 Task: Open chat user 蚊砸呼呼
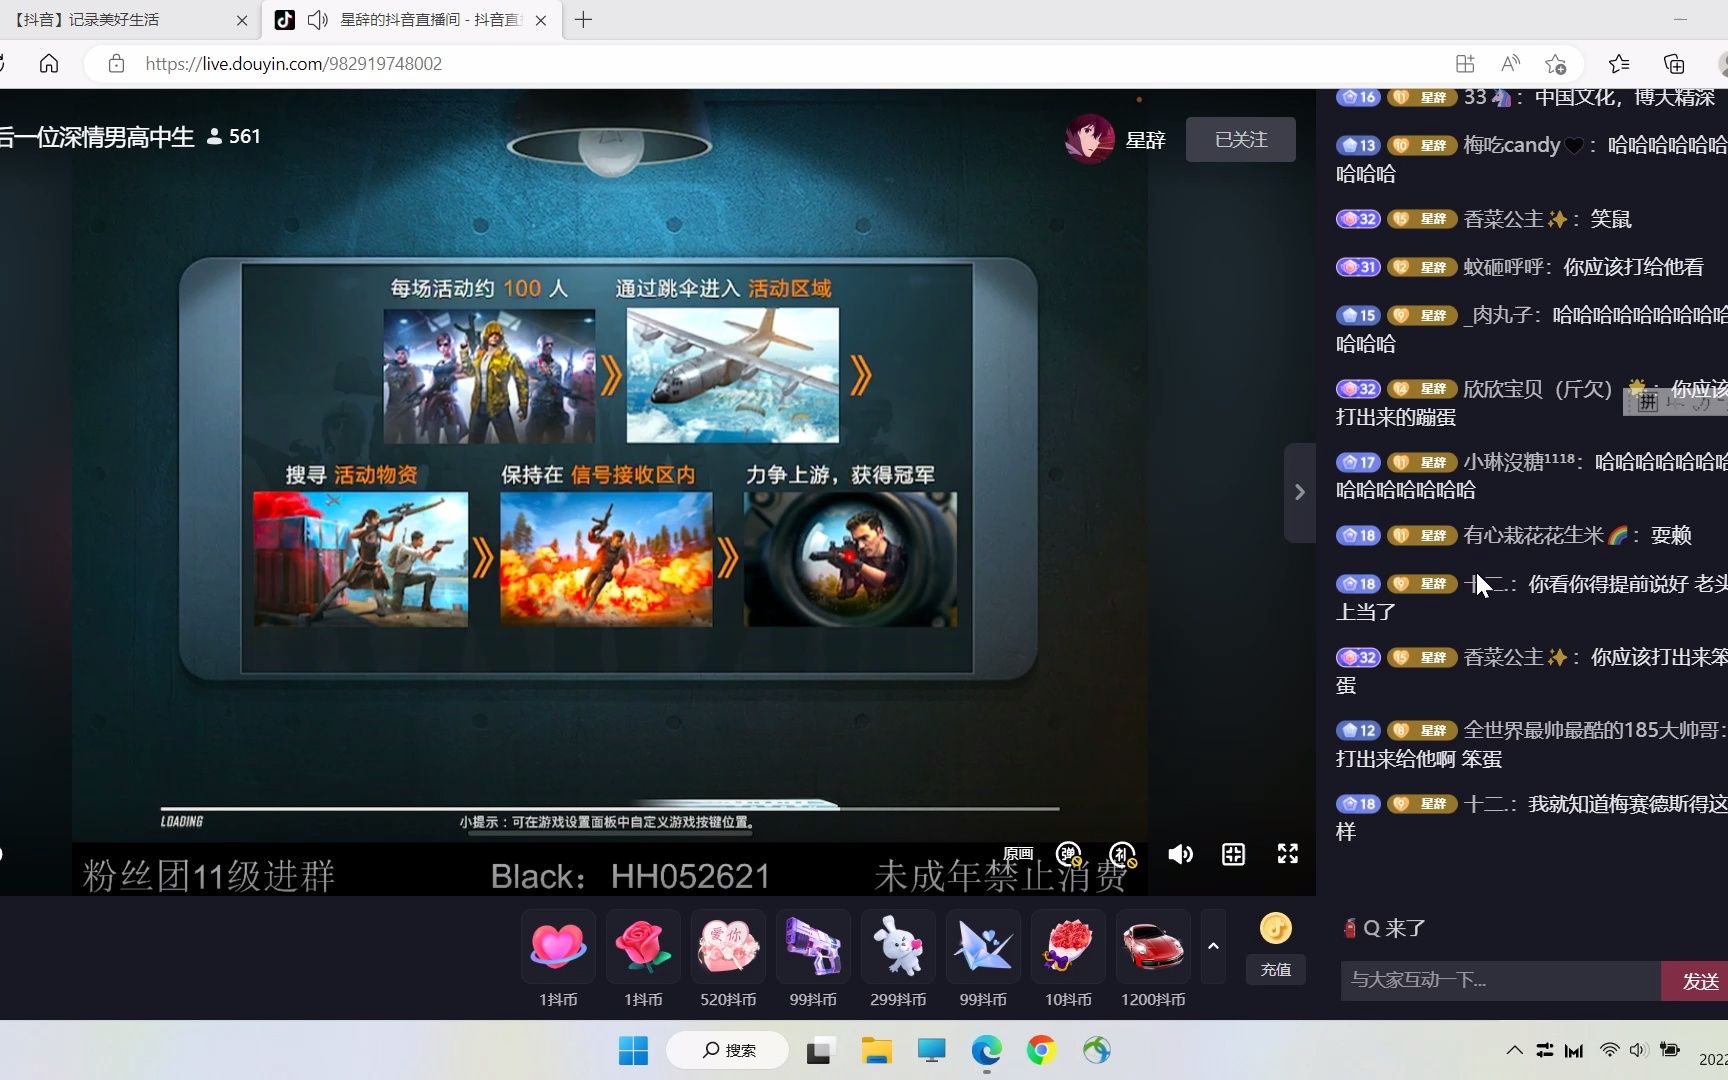click(x=1503, y=267)
